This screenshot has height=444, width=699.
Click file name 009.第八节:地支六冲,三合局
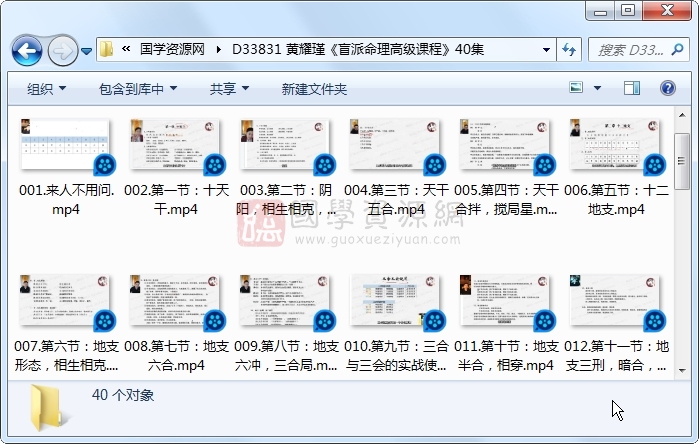[x=286, y=356]
